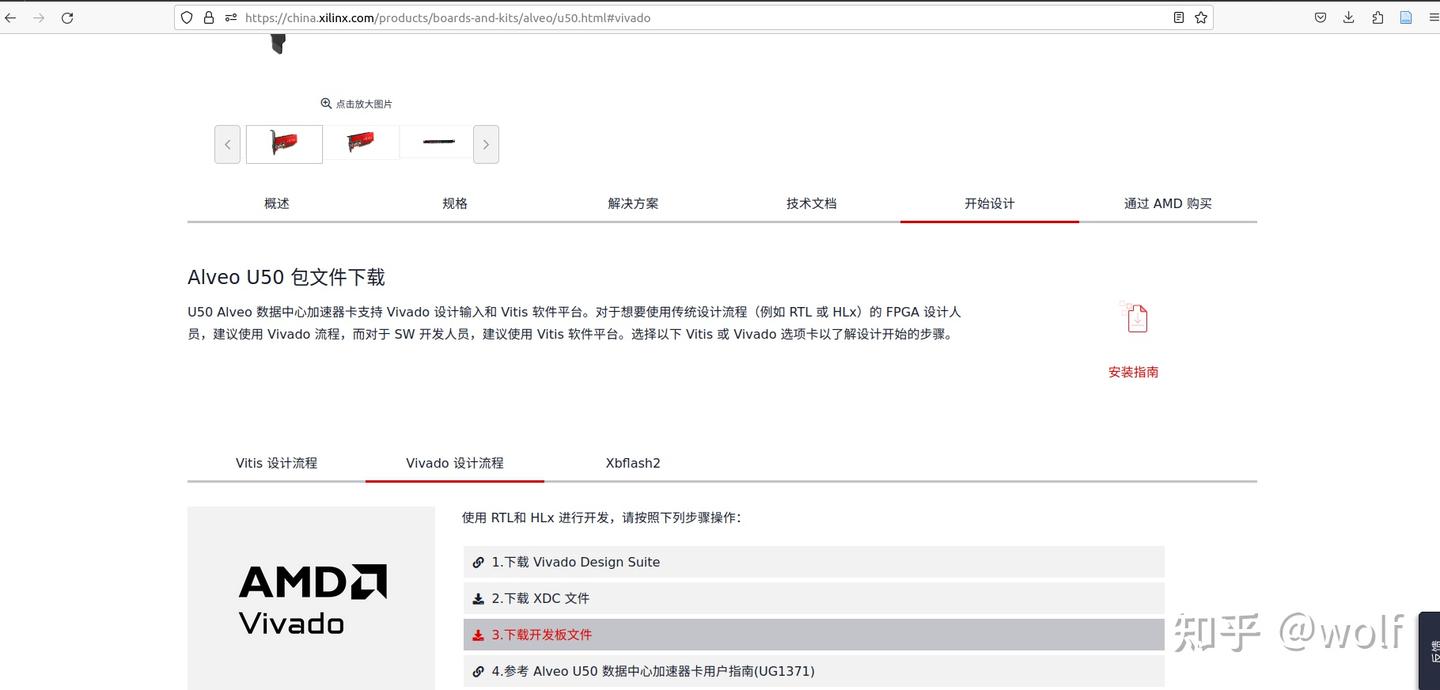
Task: Open the Firefox hamburger application menu
Action: tap(1434, 17)
